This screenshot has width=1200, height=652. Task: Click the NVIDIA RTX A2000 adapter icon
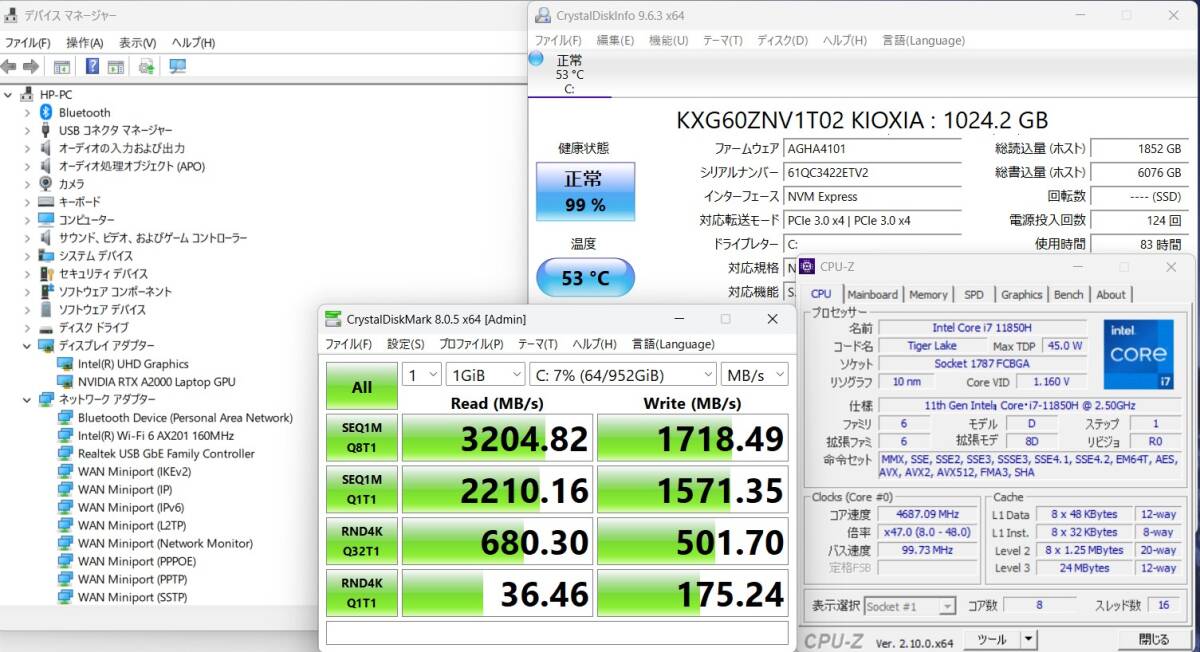pyautogui.click(x=66, y=382)
